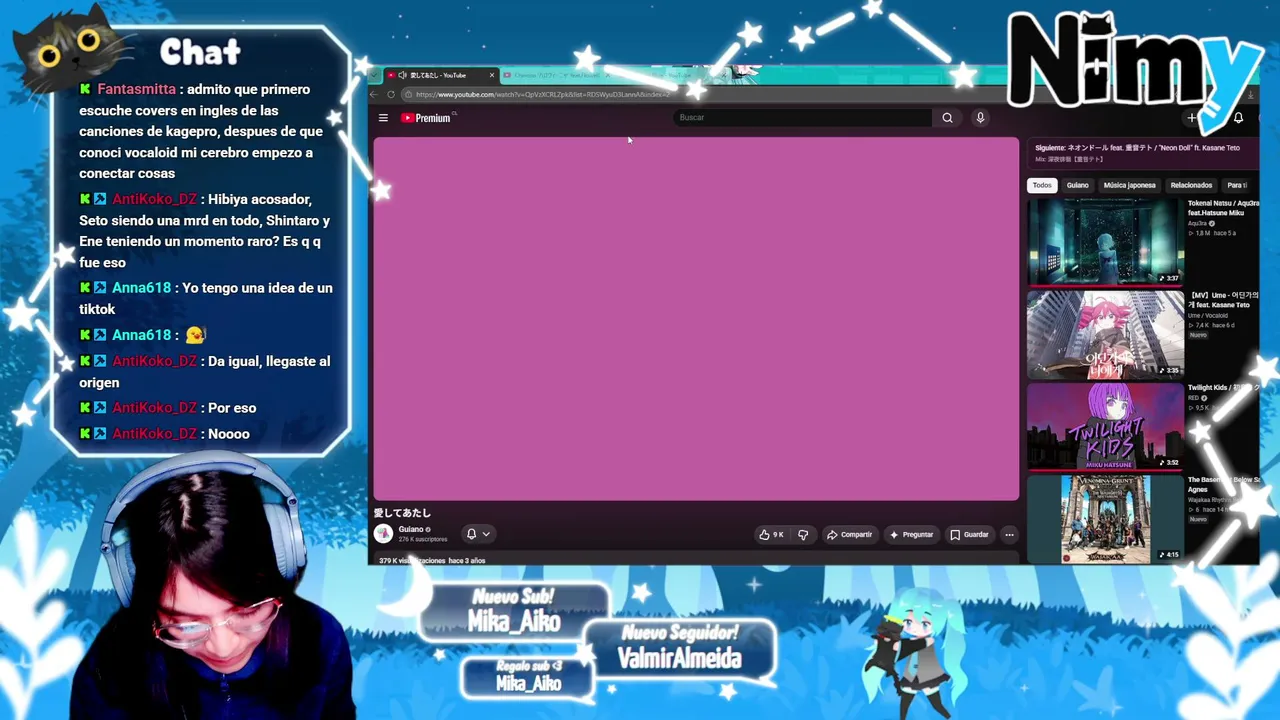Image resolution: width=1280 pixels, height=720 pixels.
Task: Click the pink video player area
Action: (696, 318)
